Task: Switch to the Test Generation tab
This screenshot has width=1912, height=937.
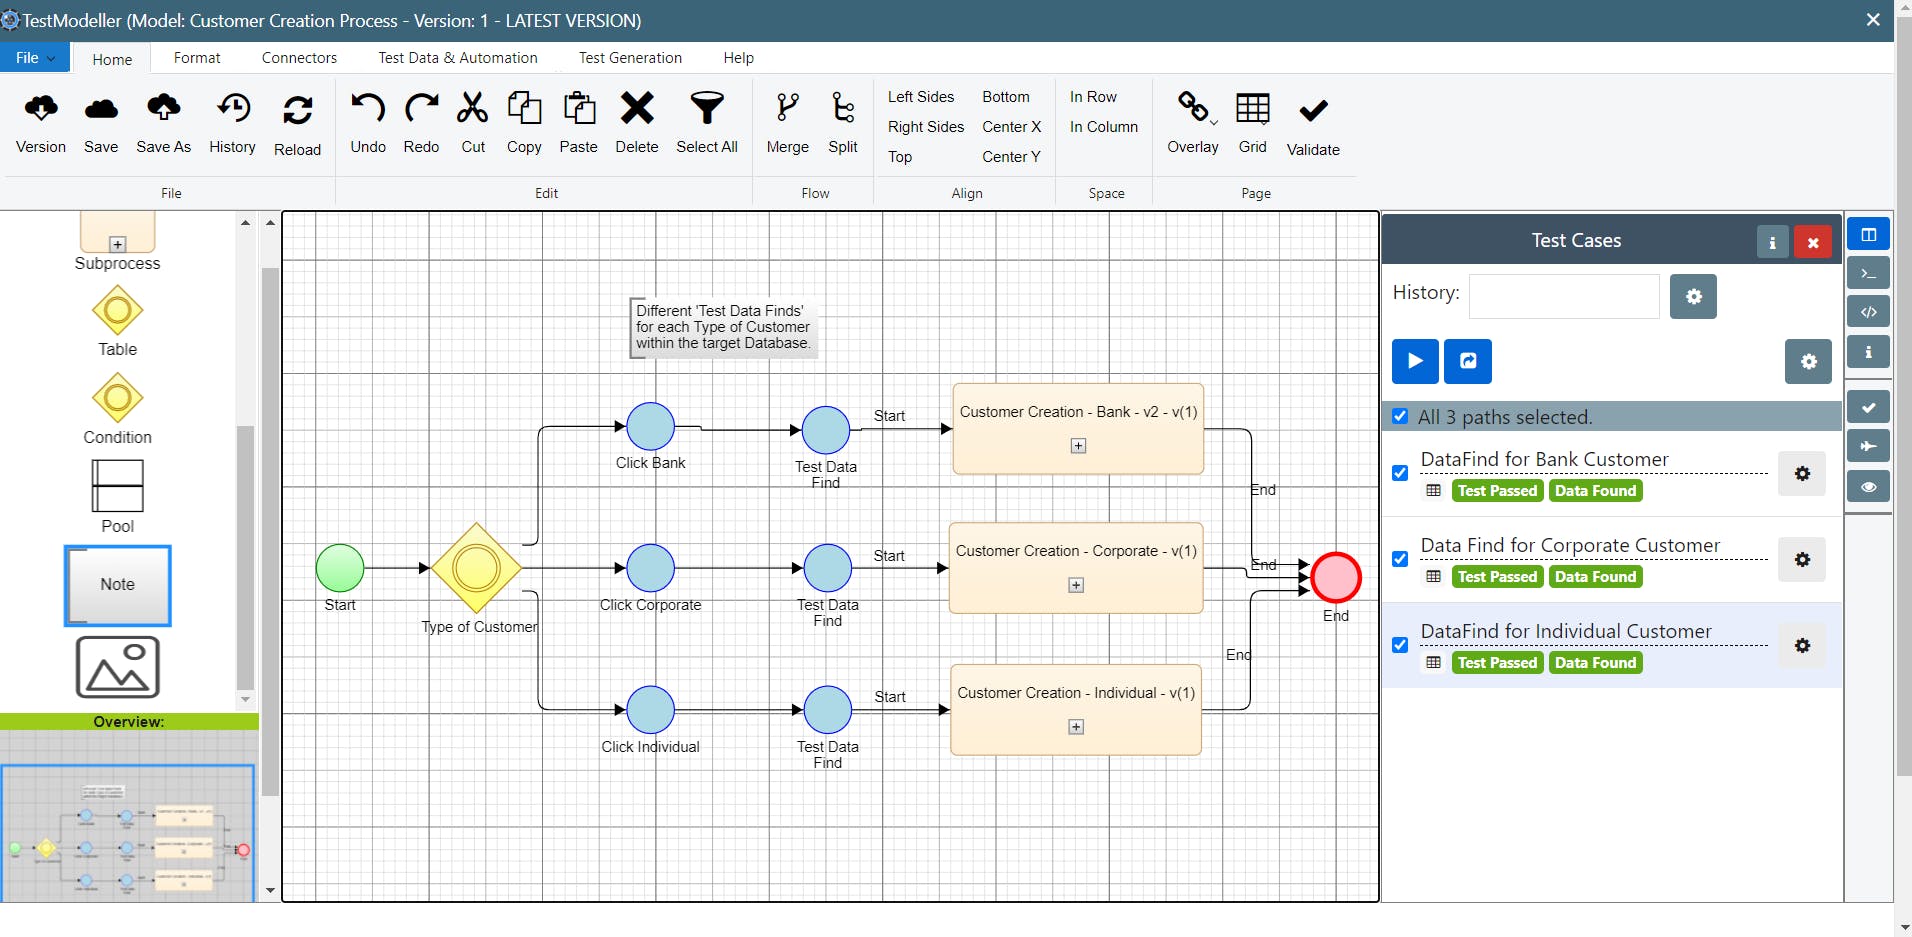Action: coord(630,58)
